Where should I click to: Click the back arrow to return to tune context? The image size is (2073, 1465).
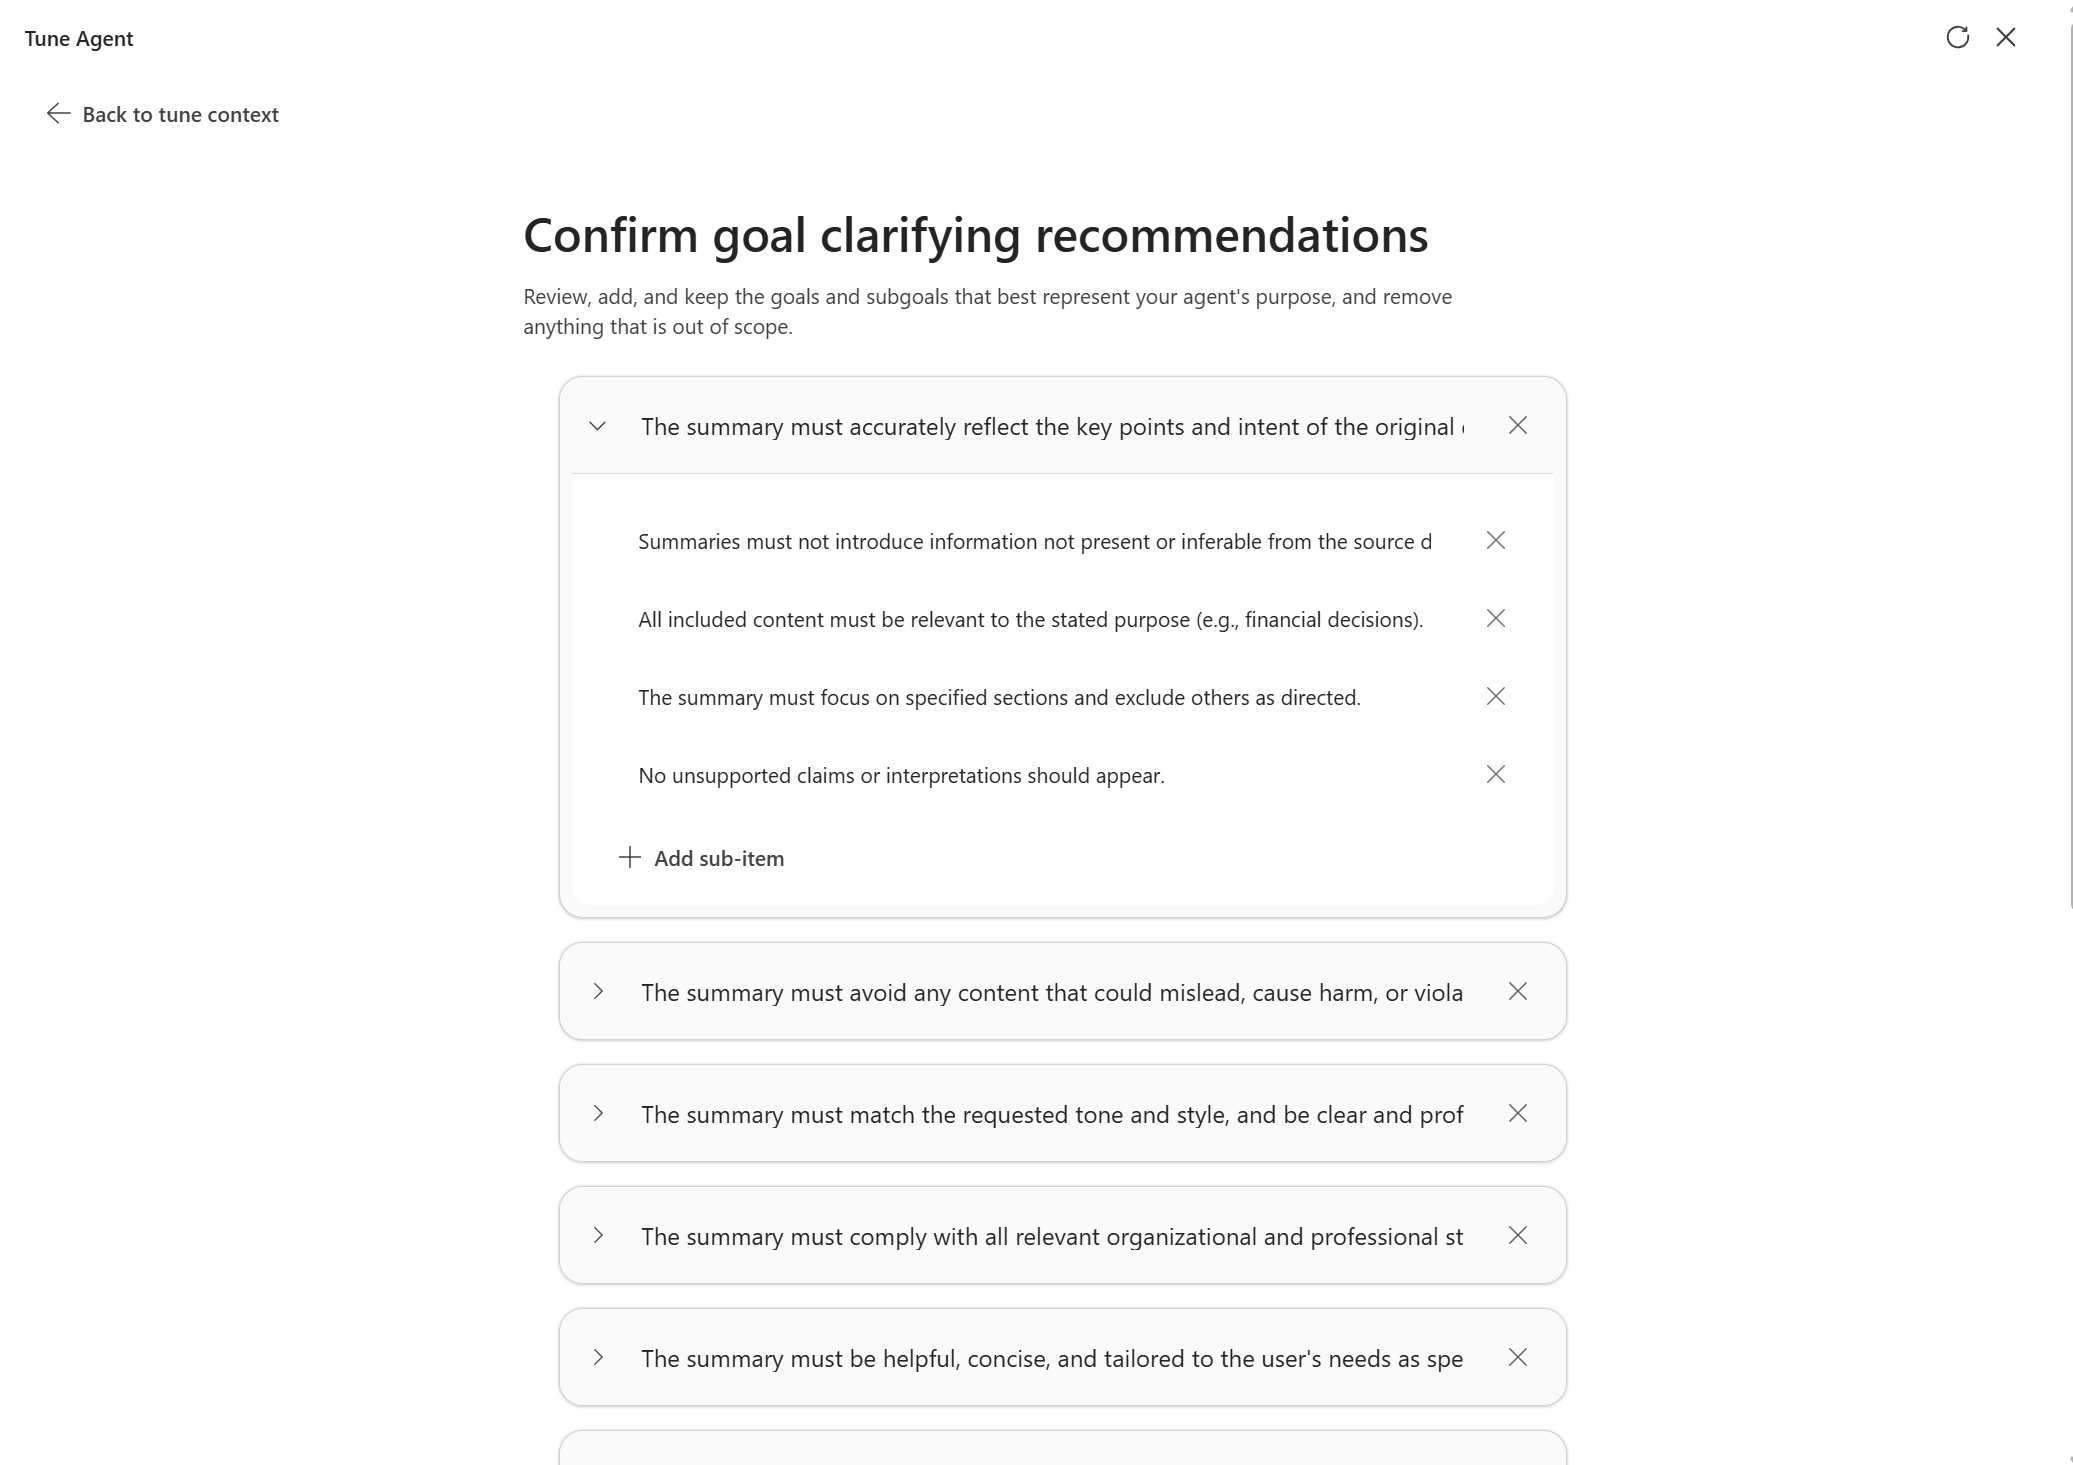point(59,114)
